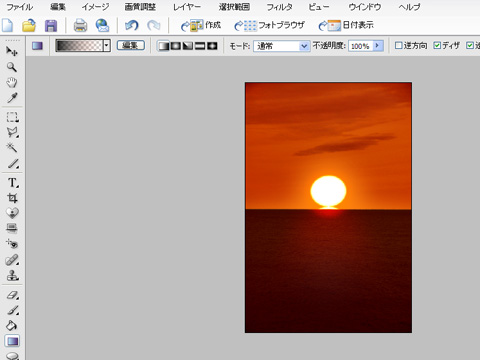The width and height of the screenshot is (480, 360).
Task: Choose the Angle gradient style
Action: tap(188, 46)
